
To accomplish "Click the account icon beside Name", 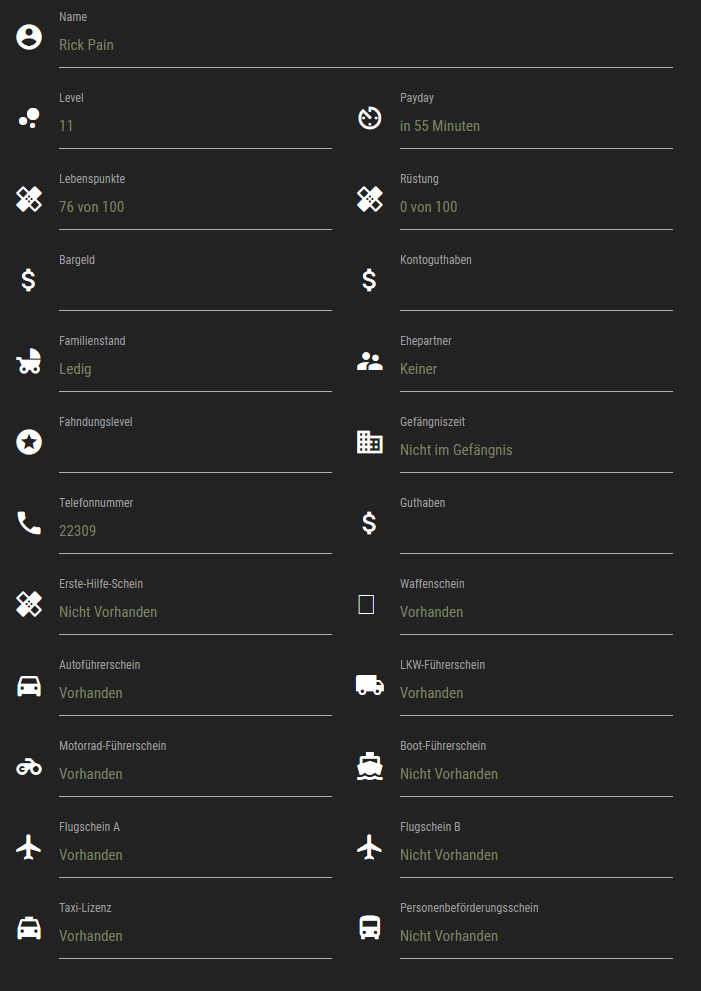I will point(29,37).
